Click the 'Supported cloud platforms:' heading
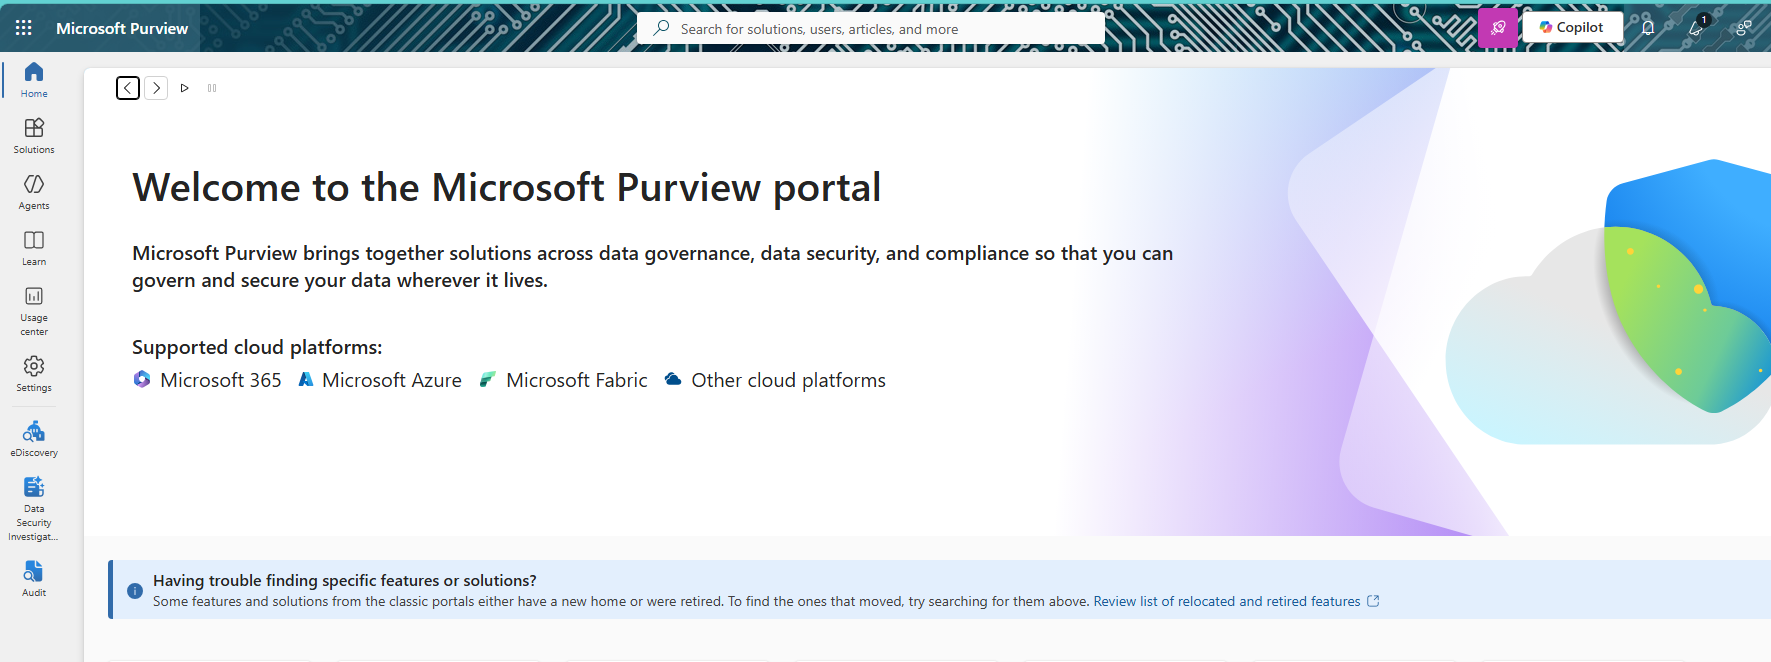Image resolution: width=1771 pixels, height=662 pixels. pos(257,347)
